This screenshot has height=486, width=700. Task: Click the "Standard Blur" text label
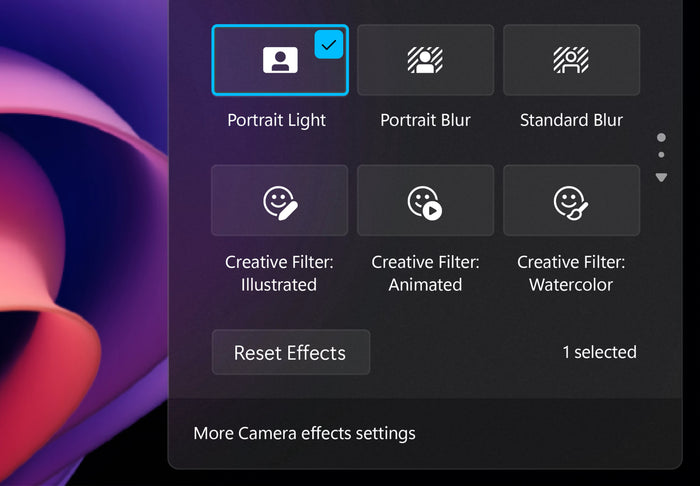pyautogui.click(x=571, y=120)
